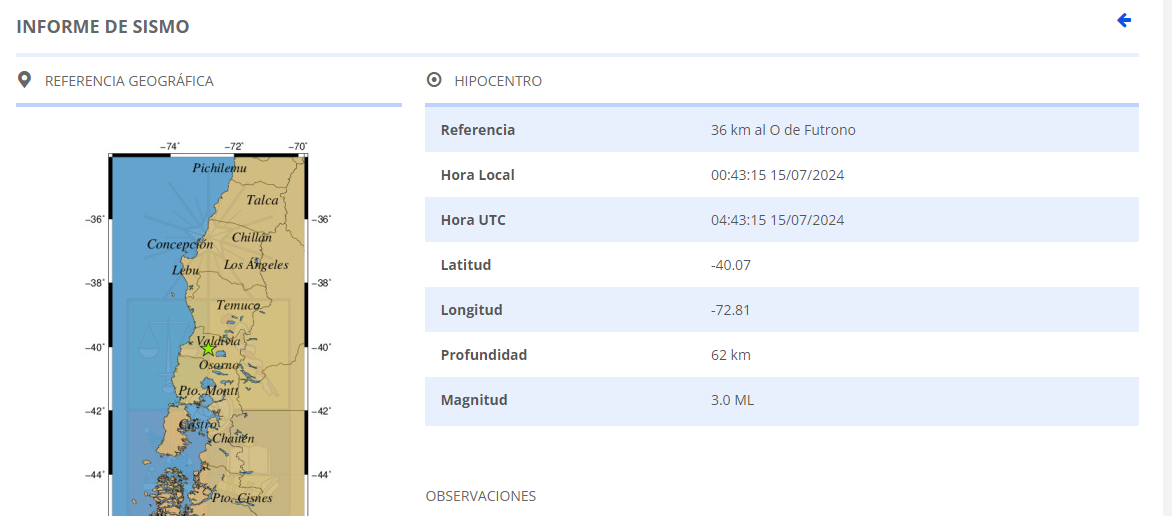Image resolution: width=1172 pixels, height=516 pixels.
Task: Select the value 36 km al O de Futrono
Action: [783, 130]
